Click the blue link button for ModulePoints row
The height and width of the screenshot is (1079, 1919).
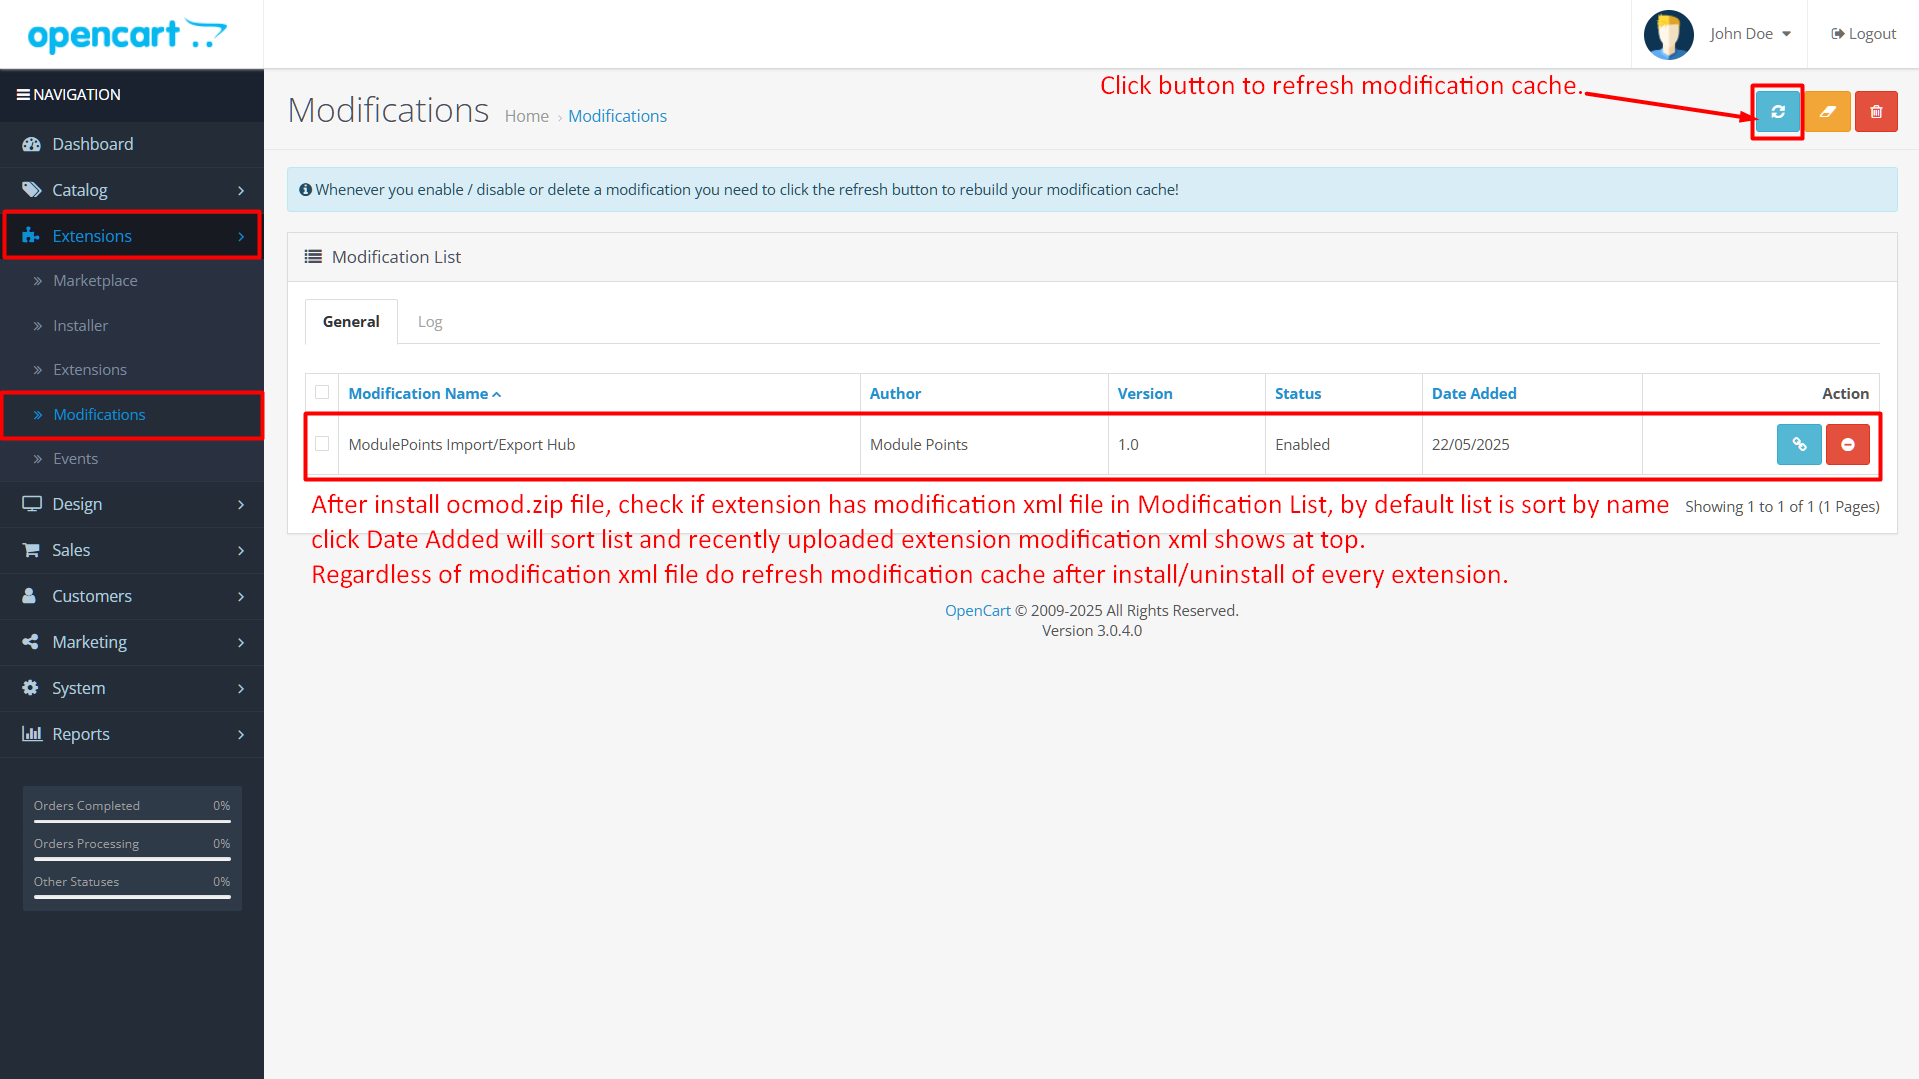pyautogui.click(x=1798, y=445)
